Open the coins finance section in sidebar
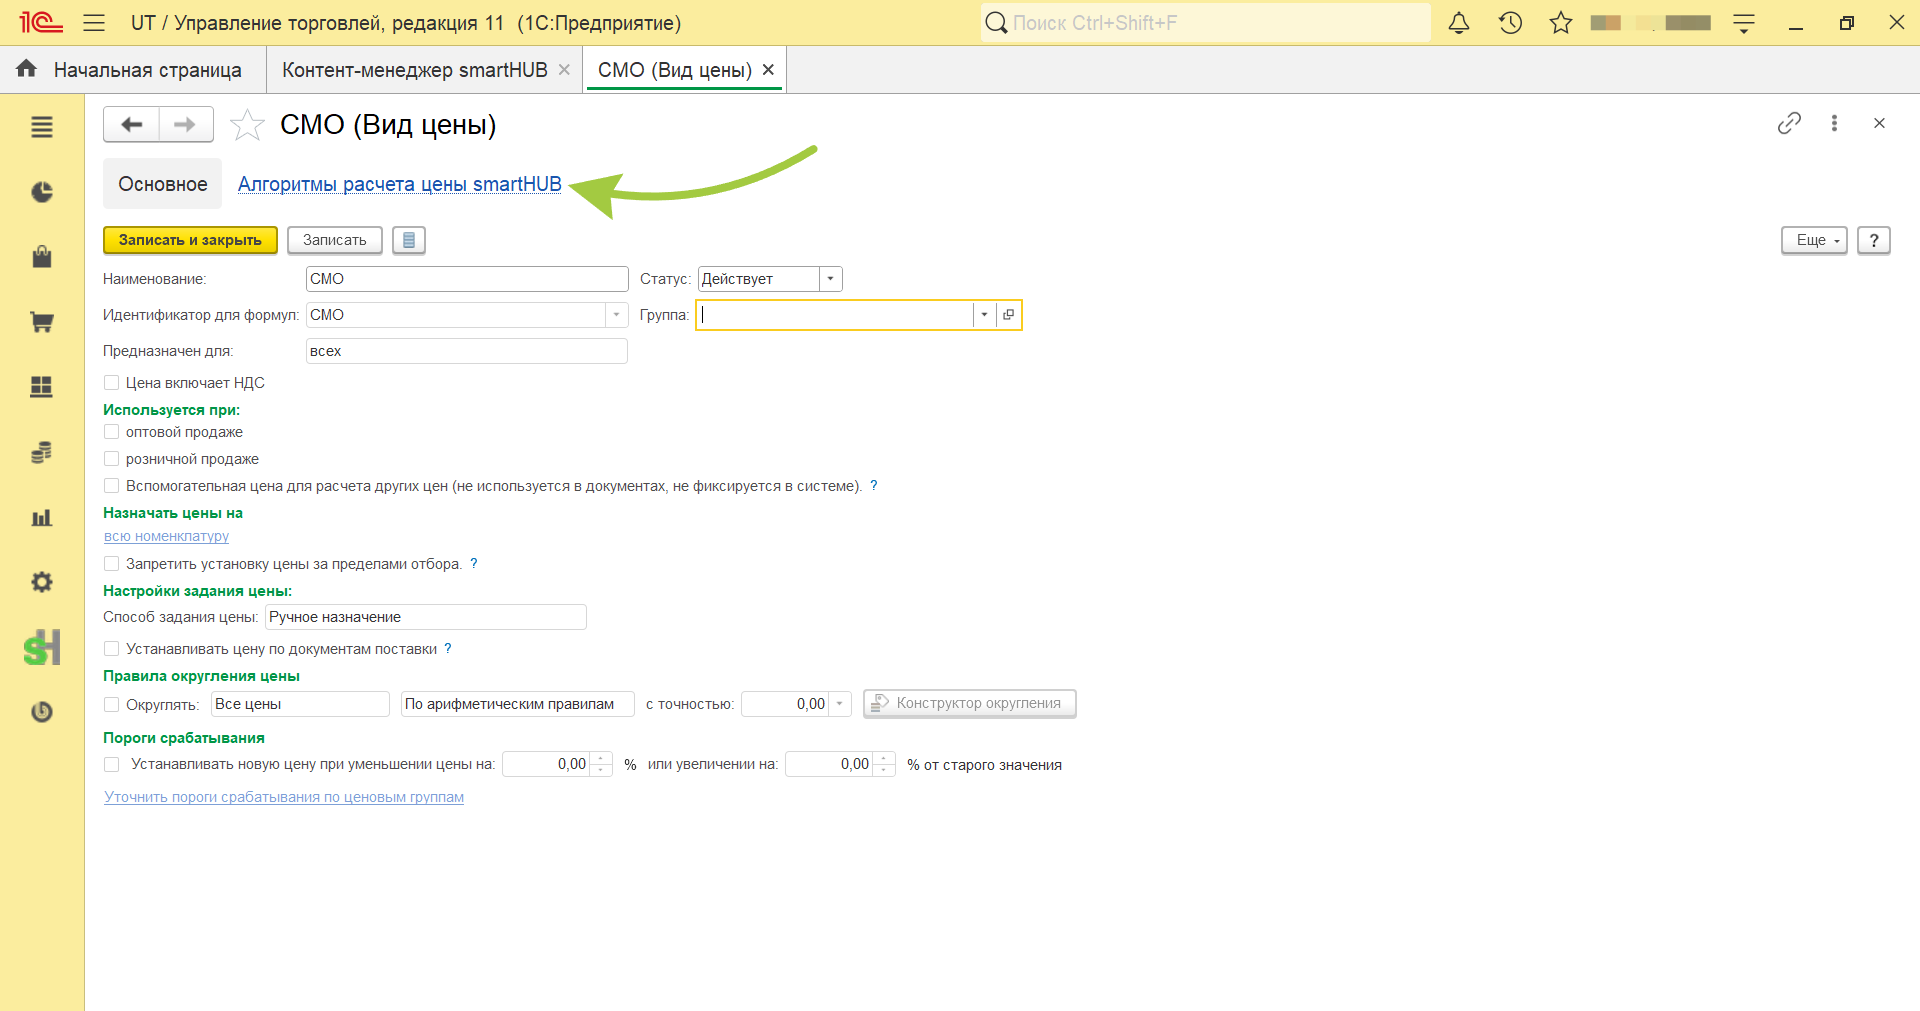Screen dimensions: 1920x1011 point(42,452)
